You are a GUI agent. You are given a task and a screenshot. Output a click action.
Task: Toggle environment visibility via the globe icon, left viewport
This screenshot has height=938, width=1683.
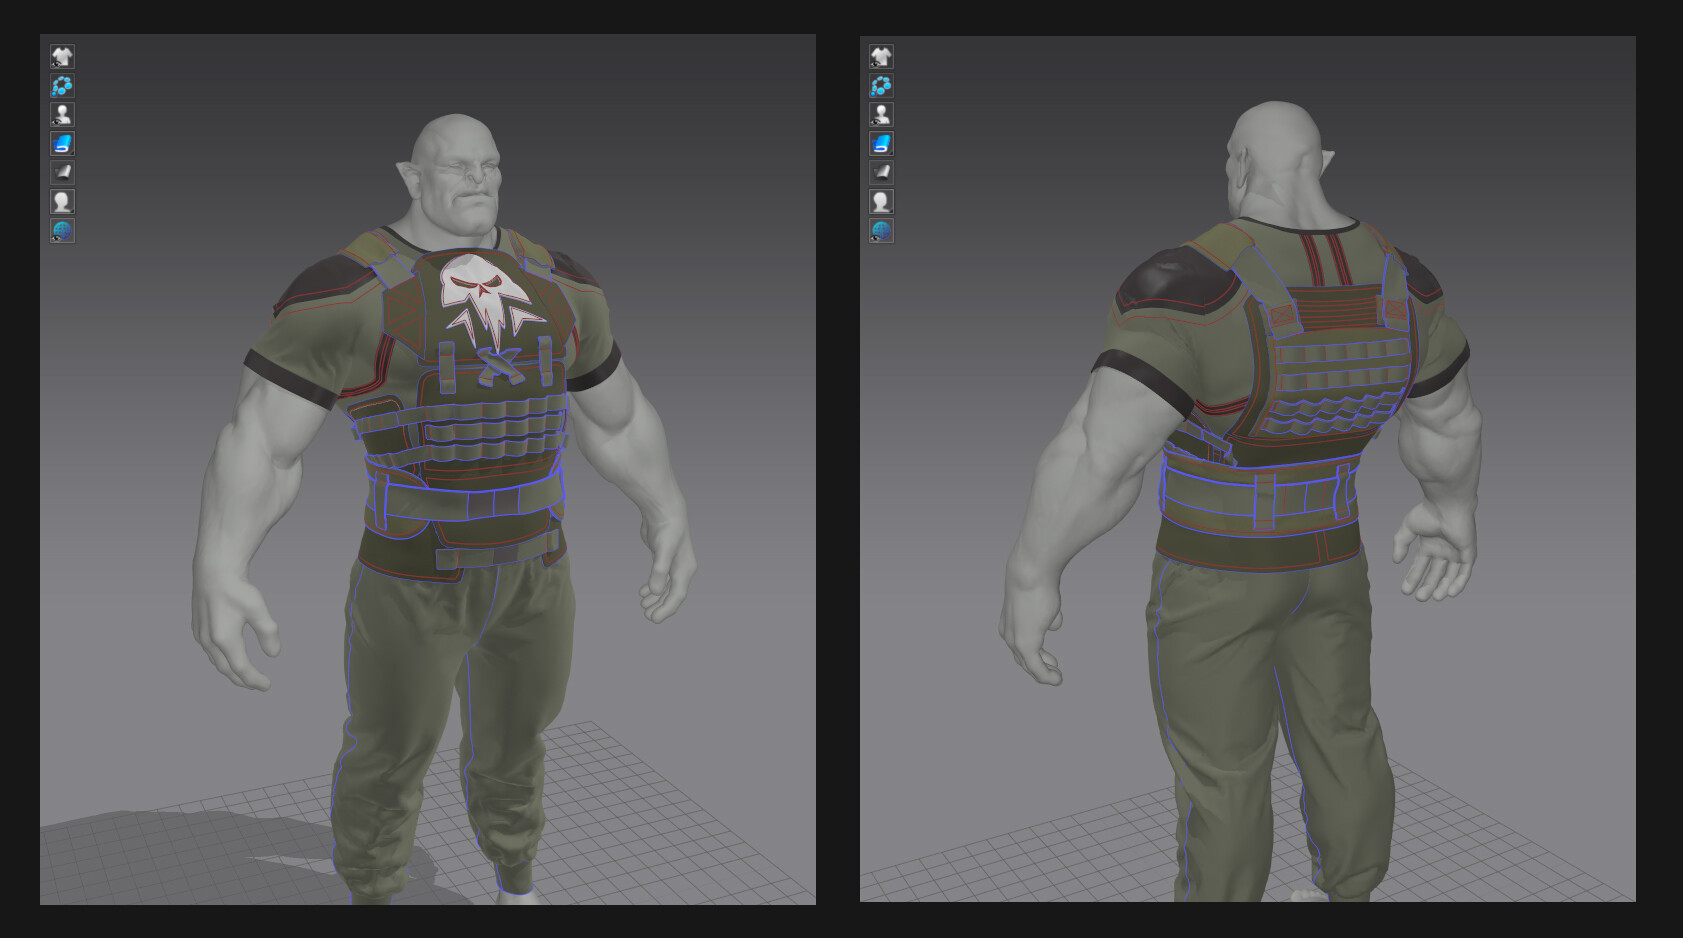(x=62, y=227)
